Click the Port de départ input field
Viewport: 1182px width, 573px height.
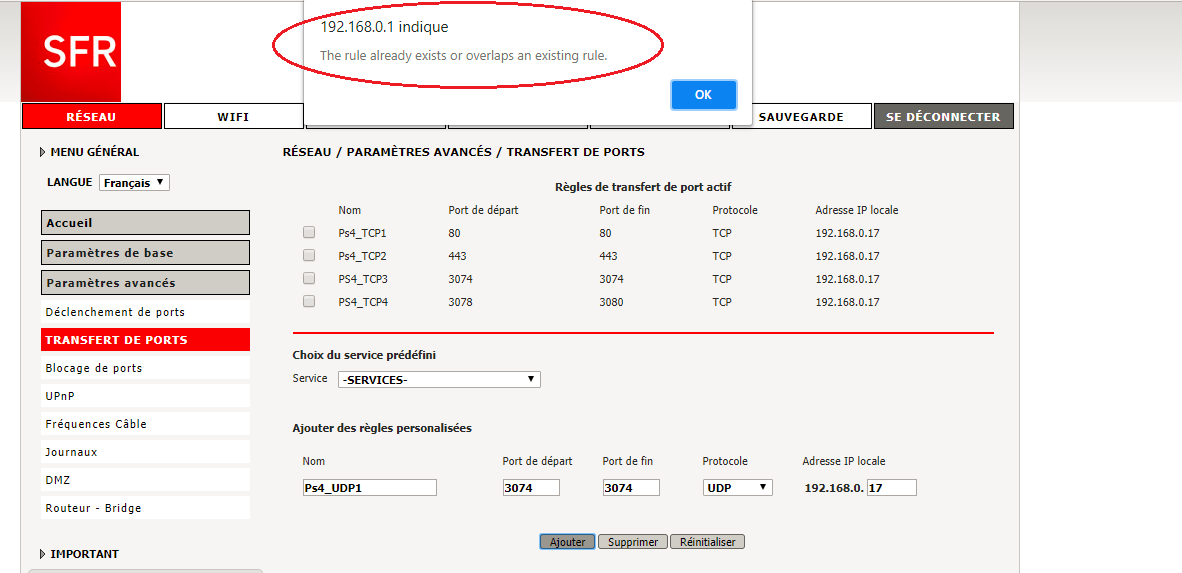(531, 488)
